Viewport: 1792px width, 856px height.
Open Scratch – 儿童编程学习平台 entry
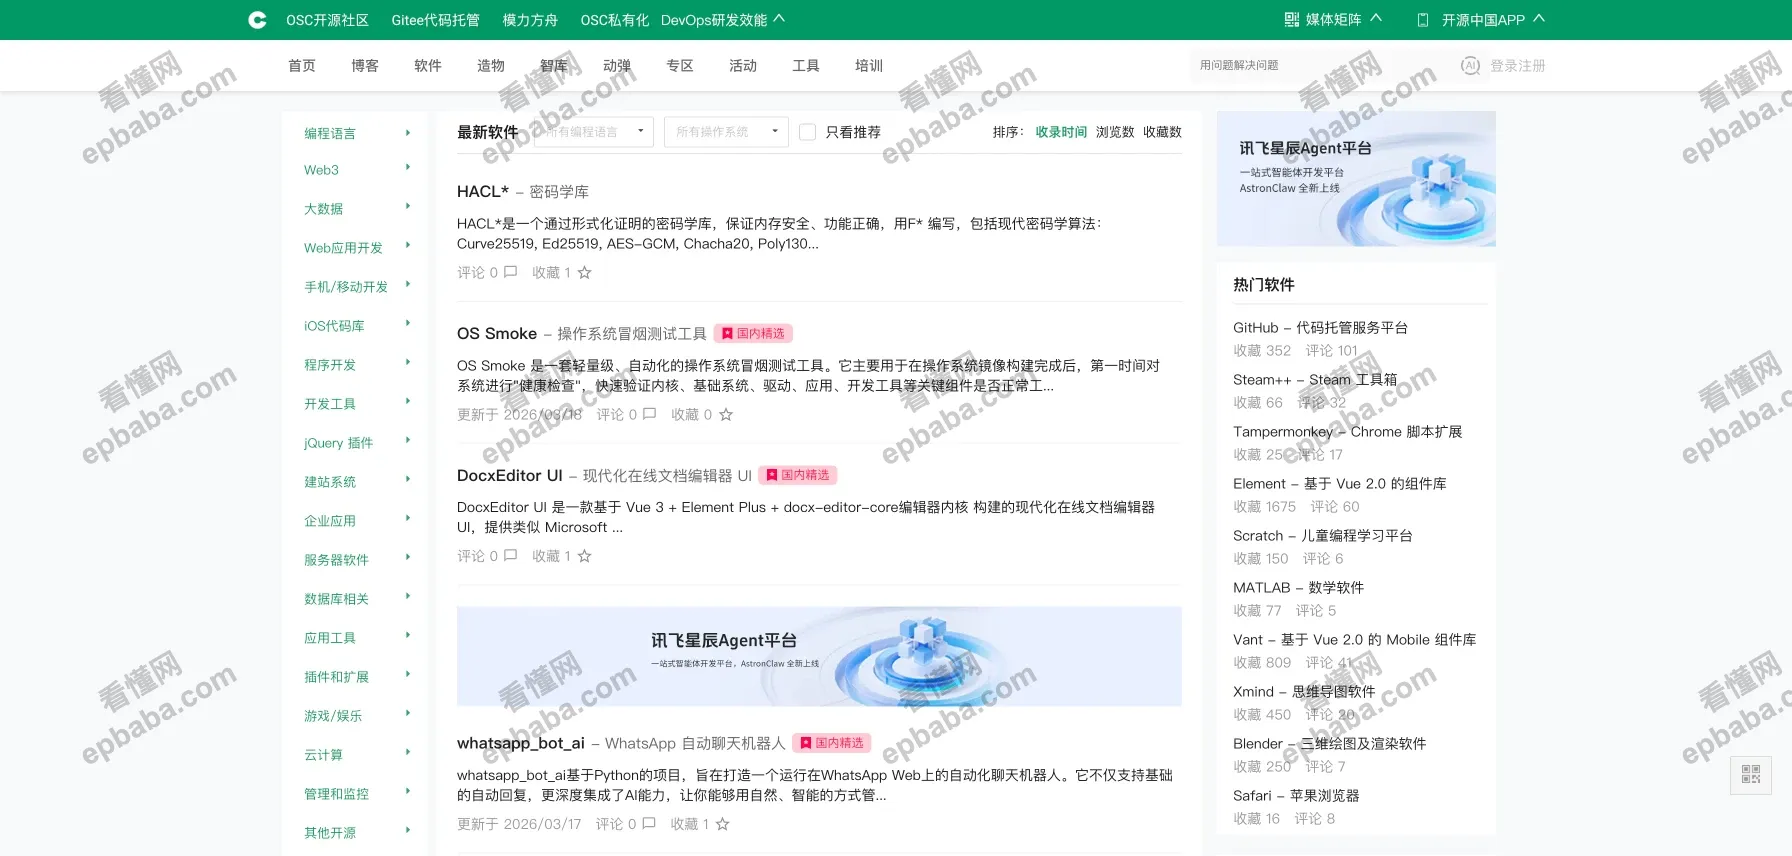1323,536
